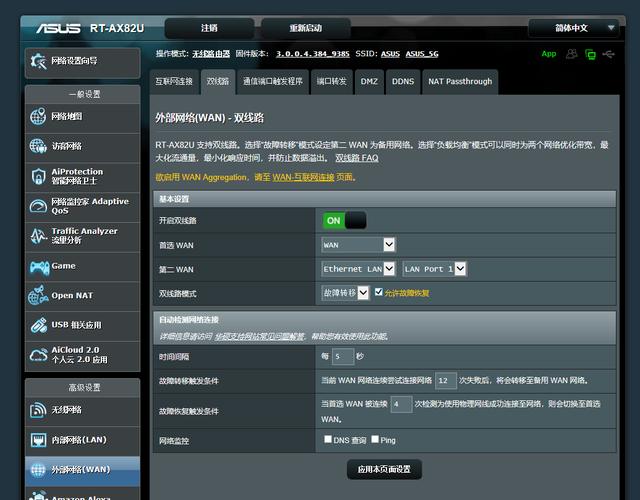
Task: Follow the WAN Internet Connection link
Action: click(x=303, y=177)
